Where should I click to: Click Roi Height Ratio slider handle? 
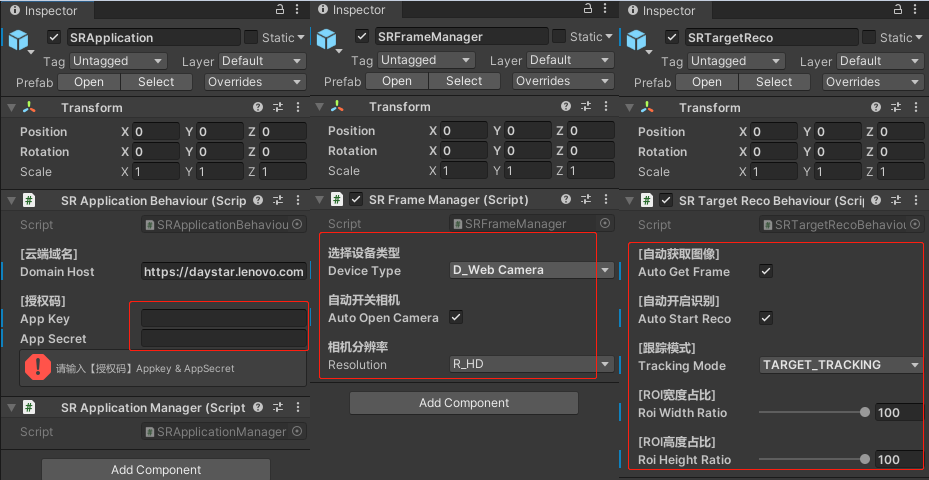coord(865,459)
